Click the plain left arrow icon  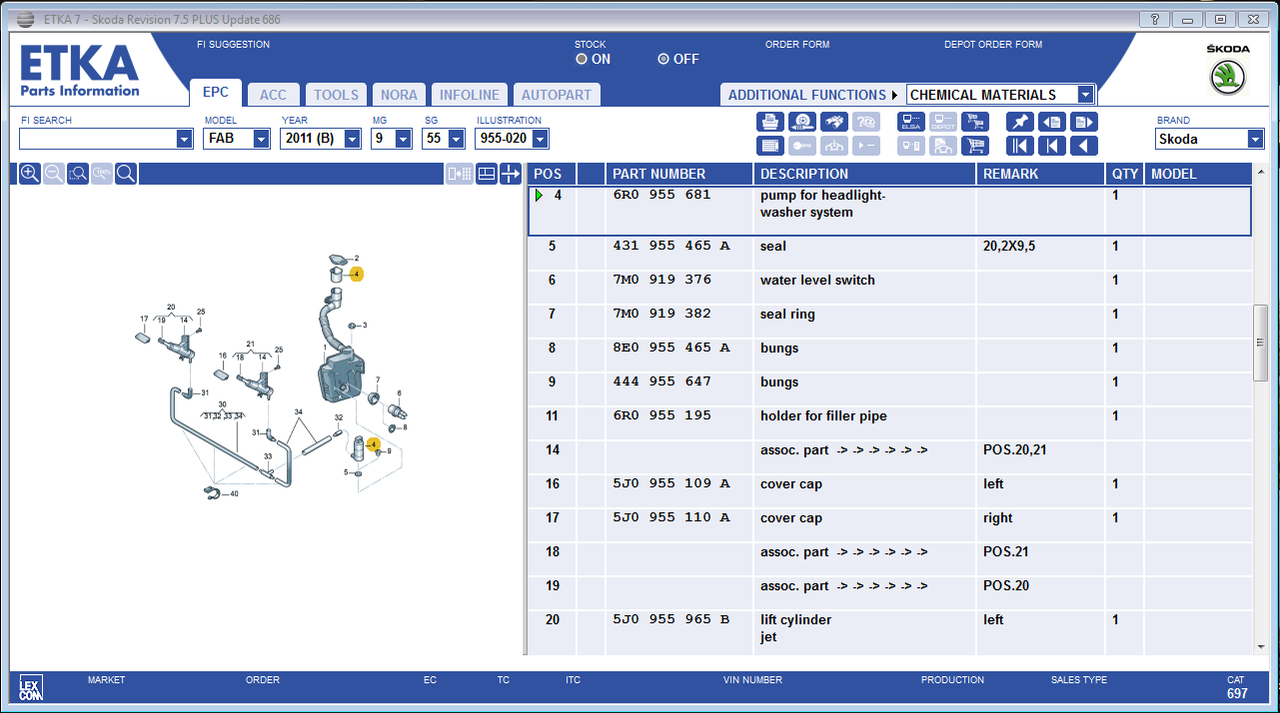coord(1083,146)
